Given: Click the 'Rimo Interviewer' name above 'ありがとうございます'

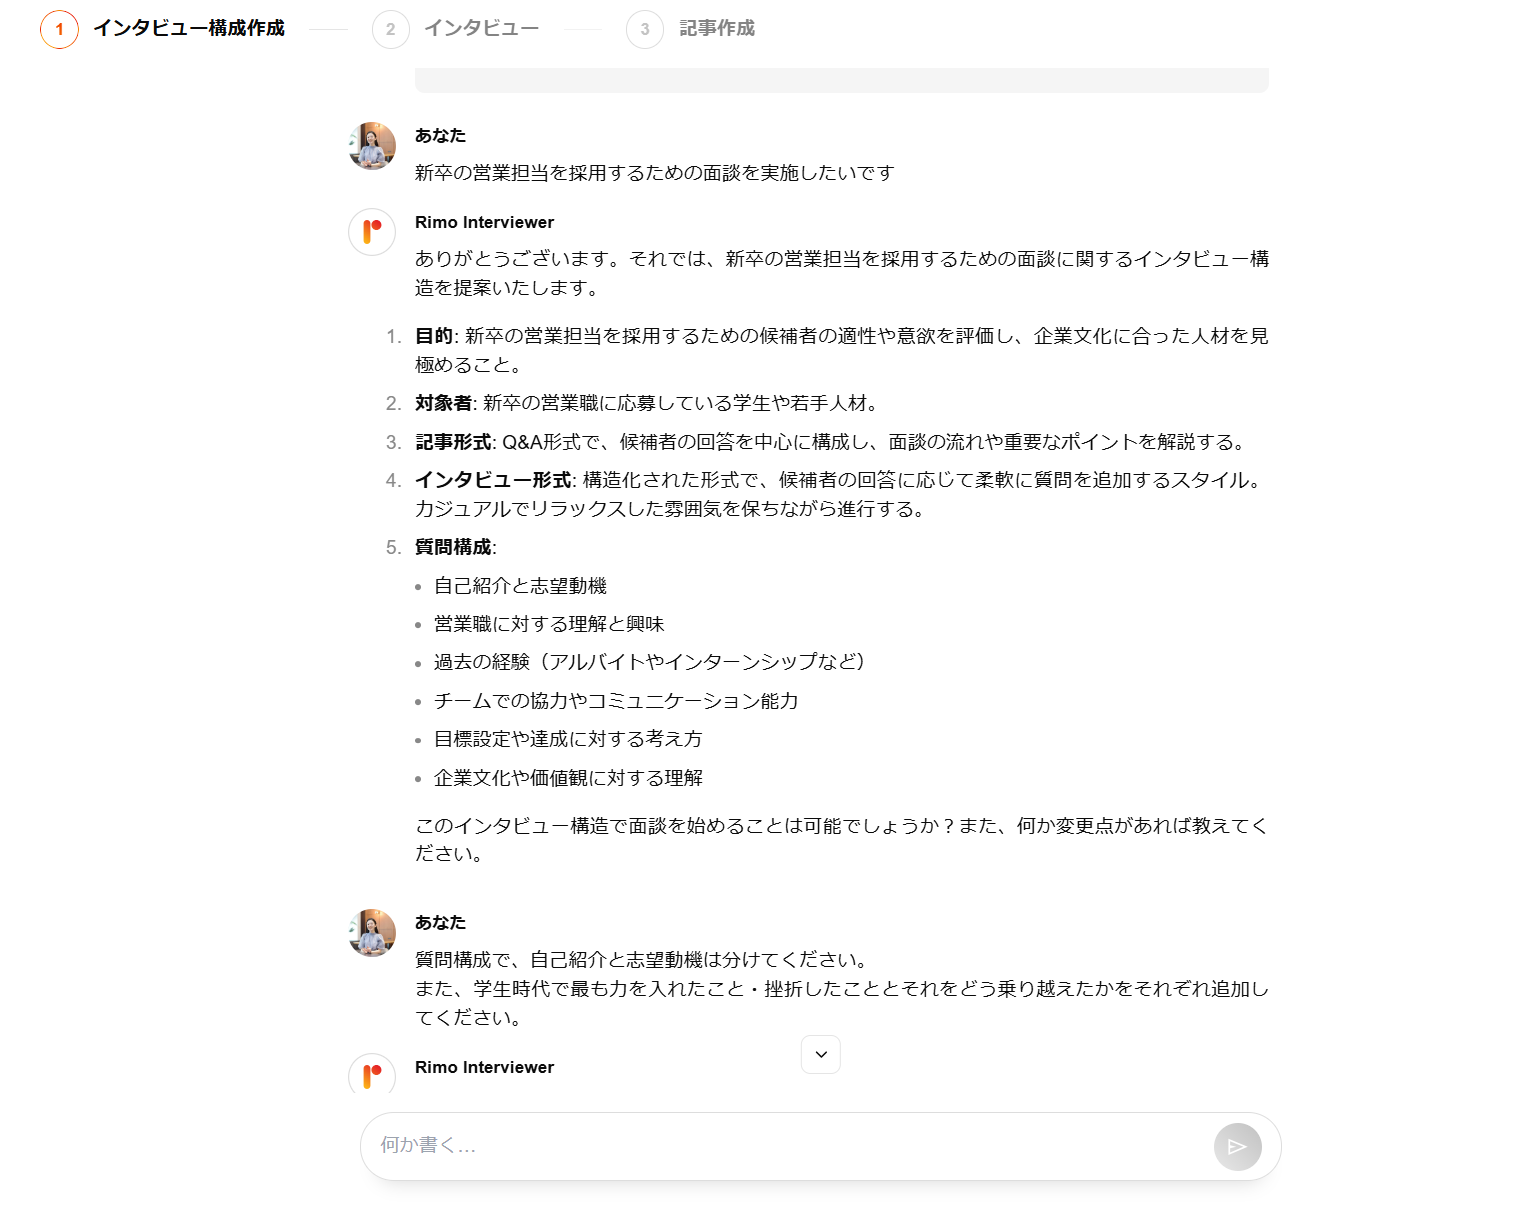Looking at the screenshot, I should pyautogui.click(x=484, y=222).
